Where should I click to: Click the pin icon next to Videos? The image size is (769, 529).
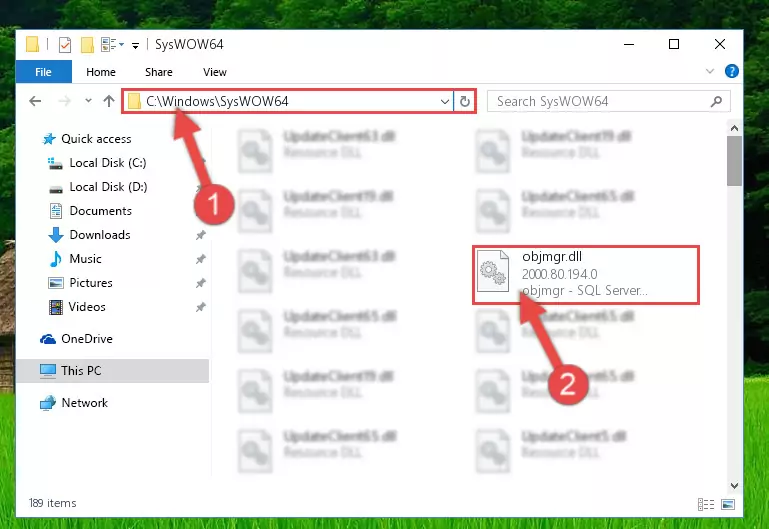(200, 307)
